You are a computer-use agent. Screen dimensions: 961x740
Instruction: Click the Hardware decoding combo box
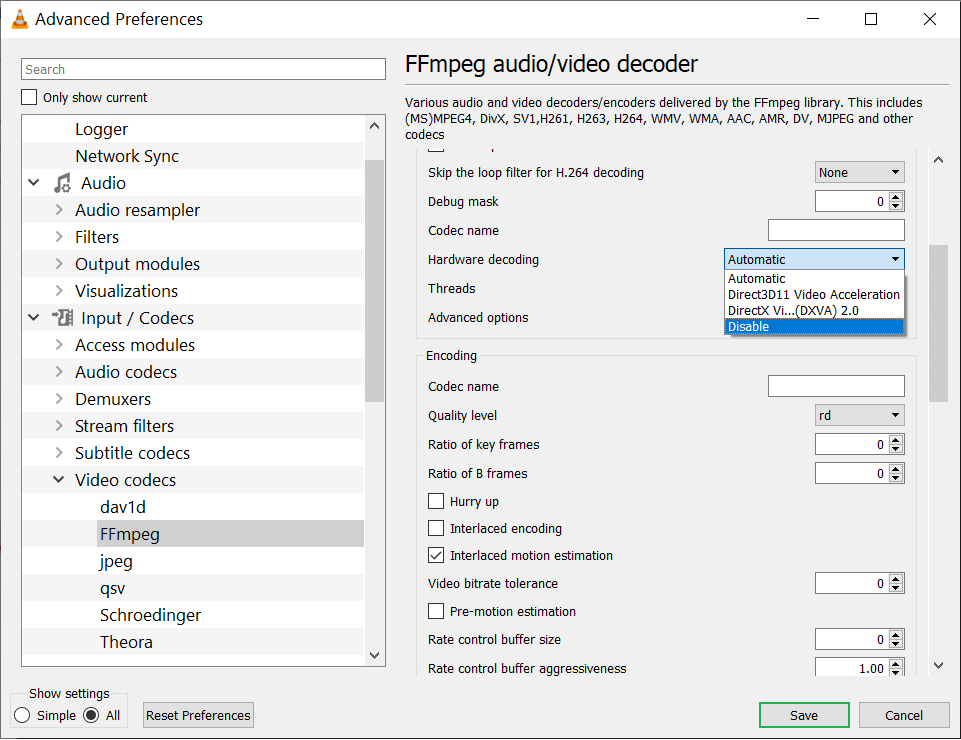(x=814, y=259)
